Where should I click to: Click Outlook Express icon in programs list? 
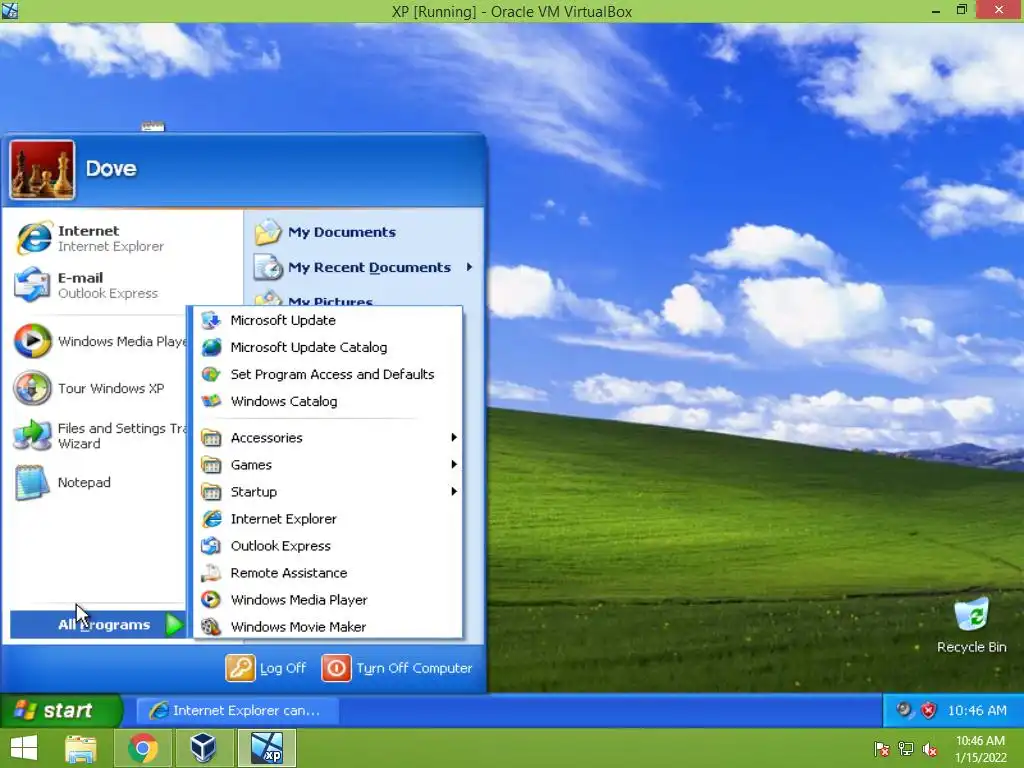tap(211, 545)
